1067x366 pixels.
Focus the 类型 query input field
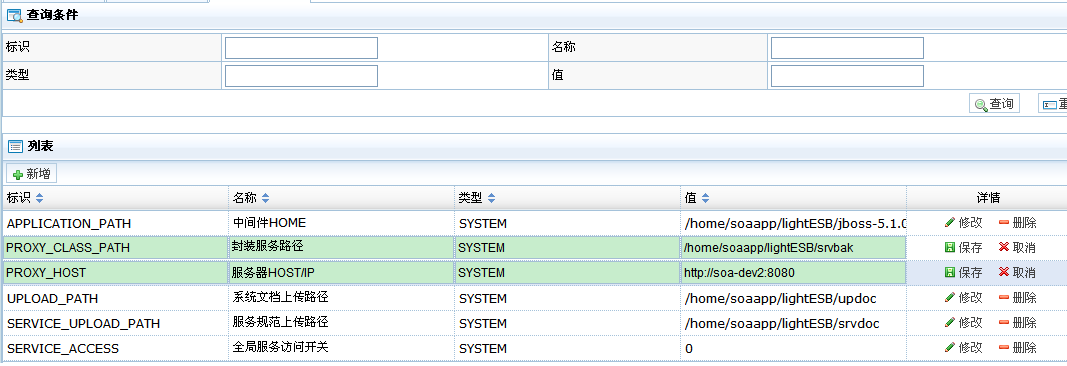tap(301, 76)
